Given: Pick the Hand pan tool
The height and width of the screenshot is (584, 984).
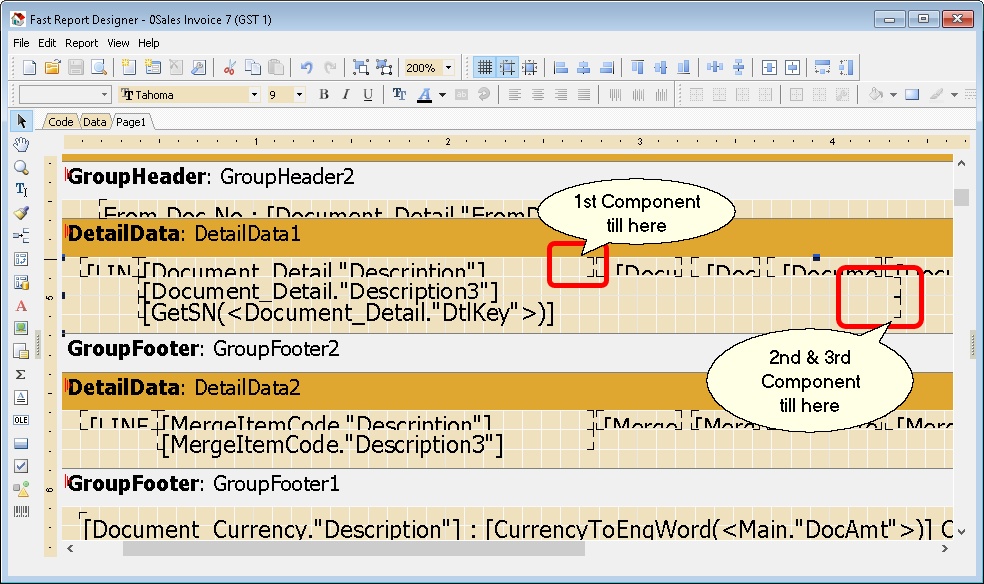Looking at the screenshot, I should point(22,144).
